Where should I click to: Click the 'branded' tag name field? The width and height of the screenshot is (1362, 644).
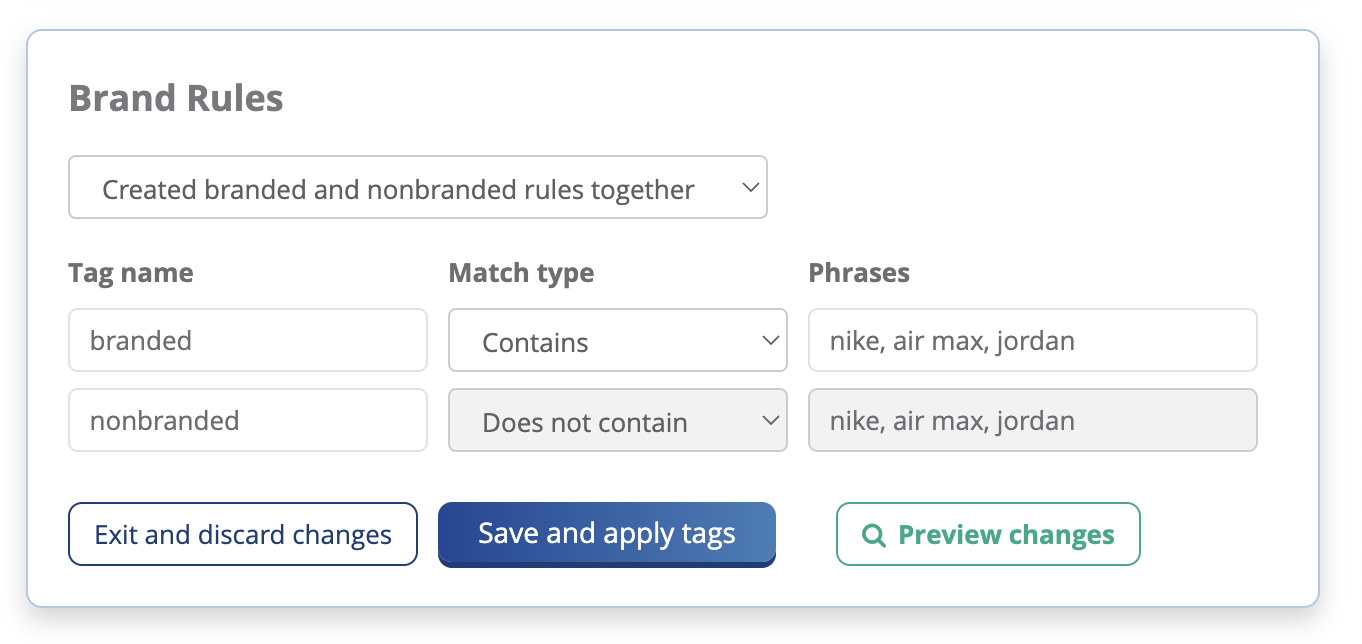(x=247, y=340)
